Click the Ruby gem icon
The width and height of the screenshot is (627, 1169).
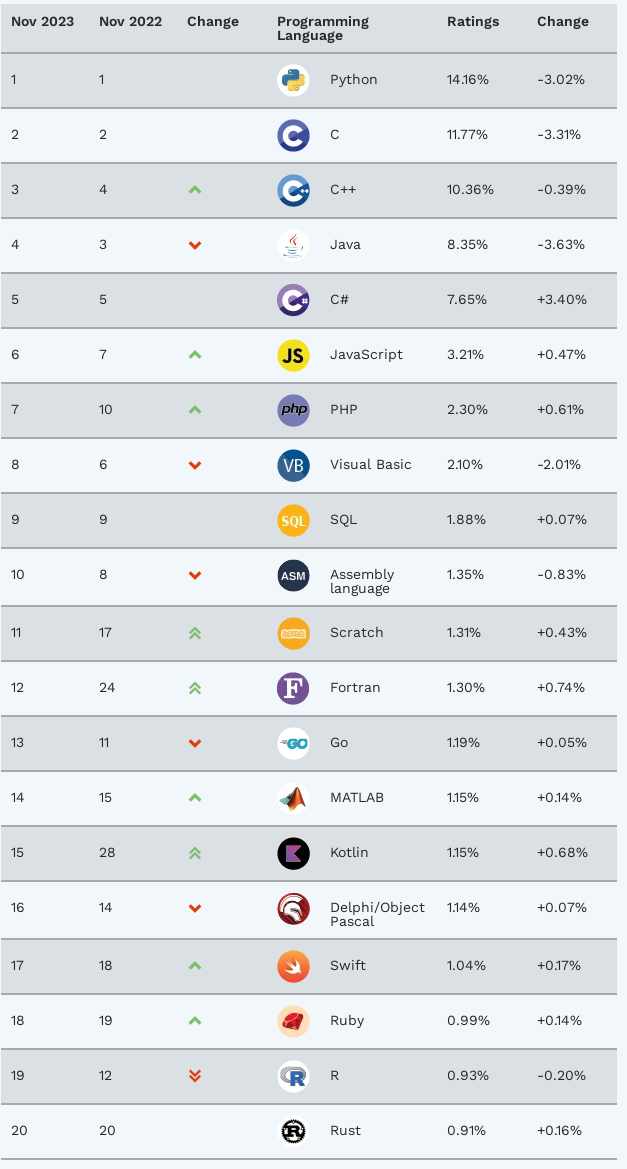(x=293, y=1021)
